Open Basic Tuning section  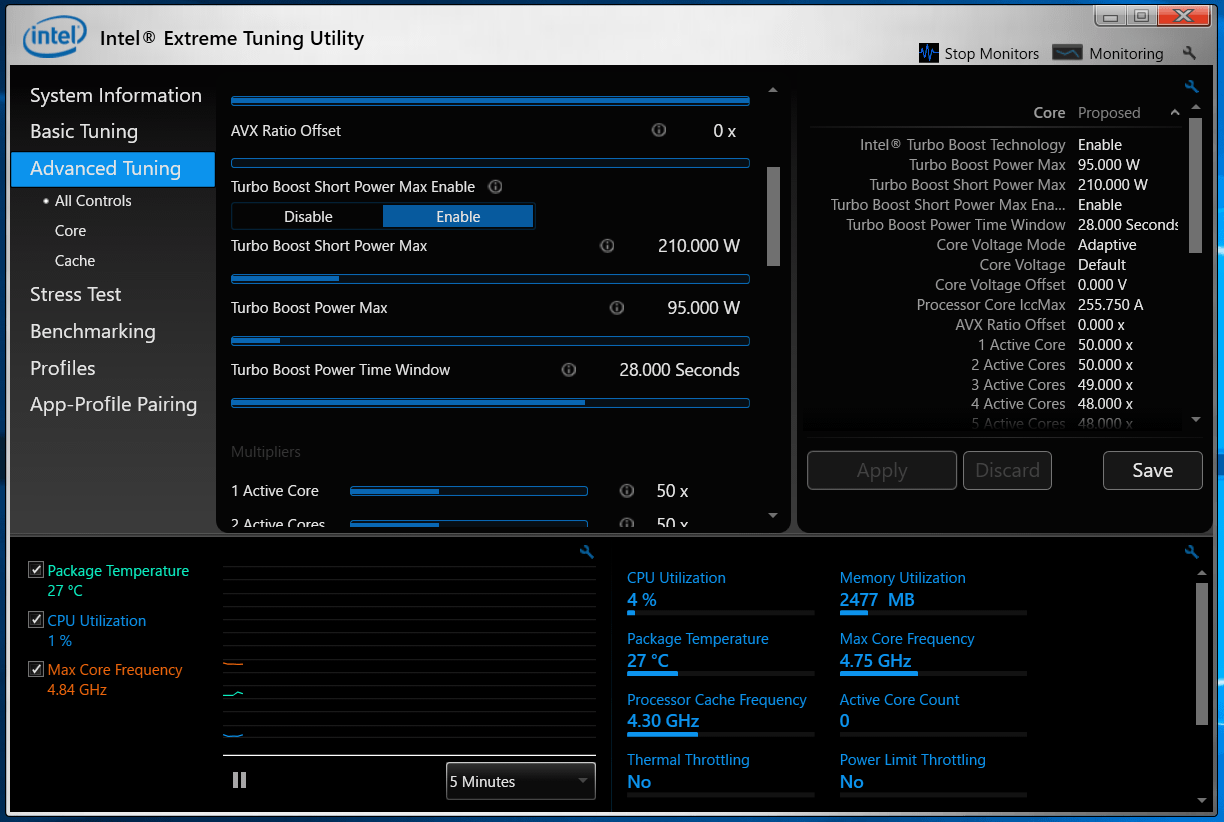pos(84,131)
